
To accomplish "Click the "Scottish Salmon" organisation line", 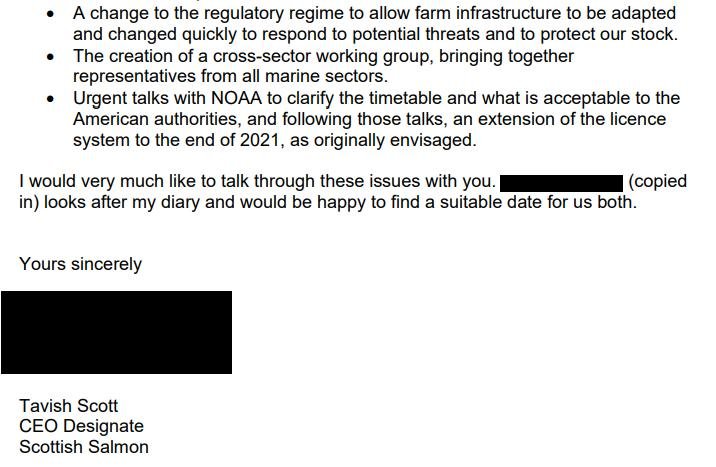I will [x=84, y=447].
